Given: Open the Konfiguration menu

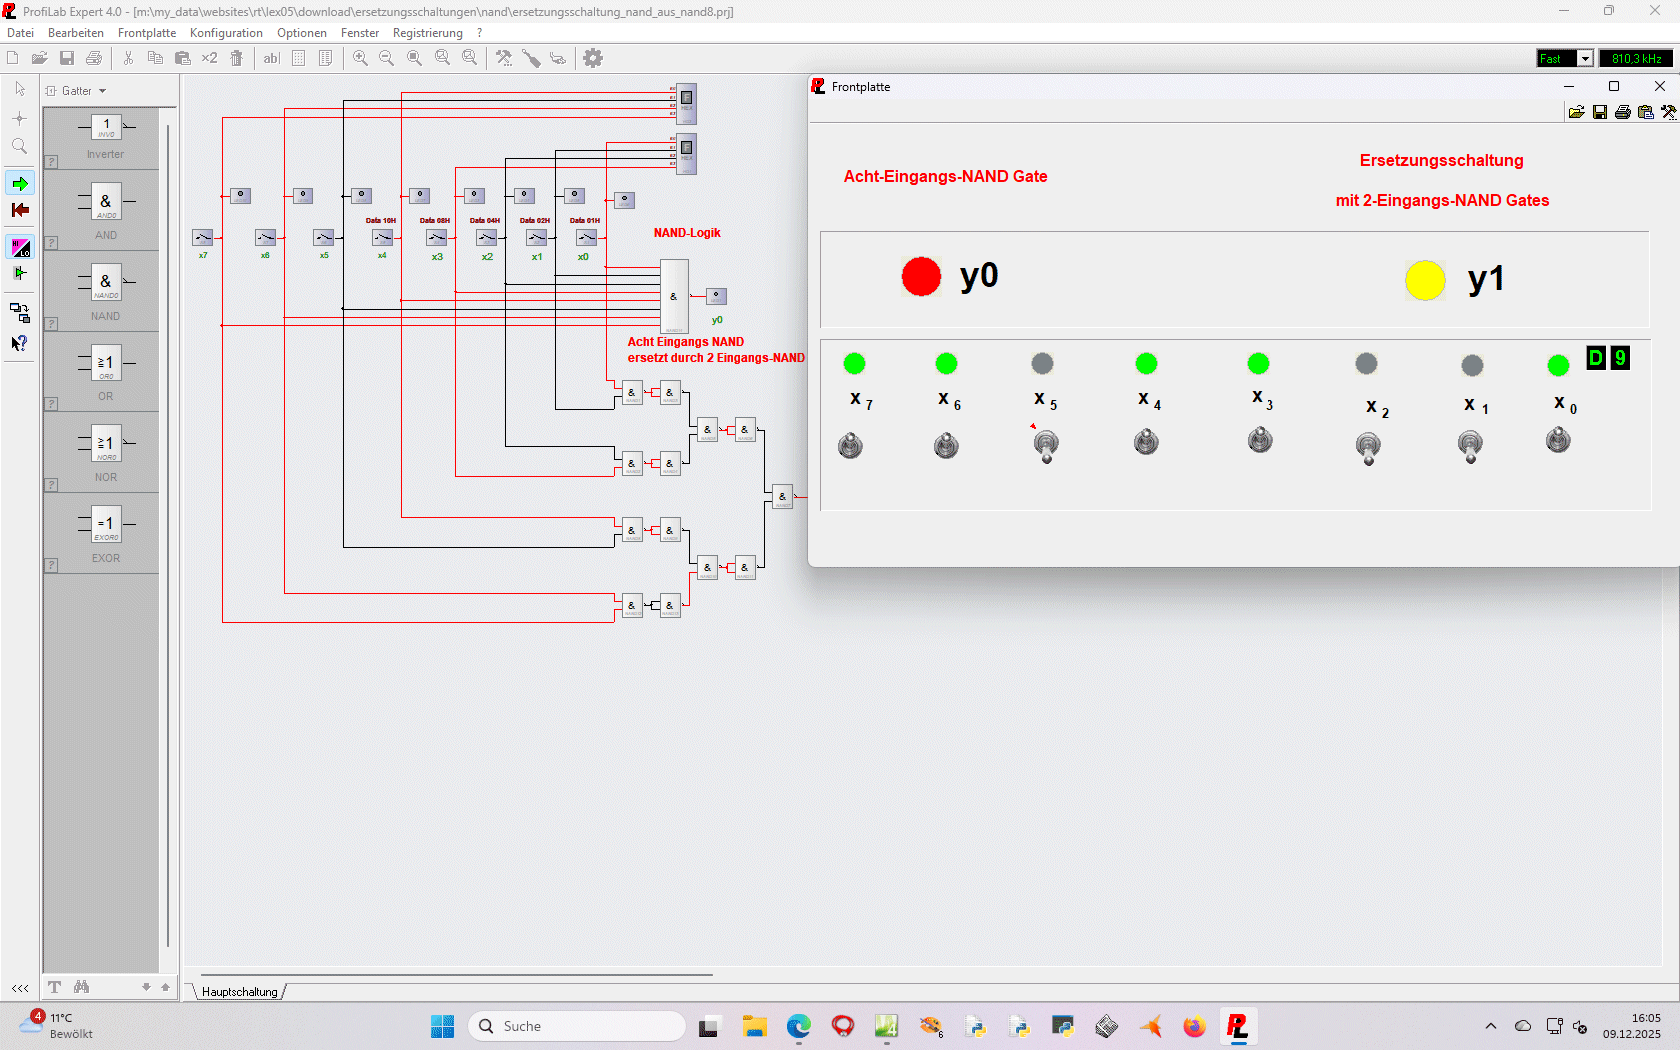Looking at the screenshot, I should [226, 33].
